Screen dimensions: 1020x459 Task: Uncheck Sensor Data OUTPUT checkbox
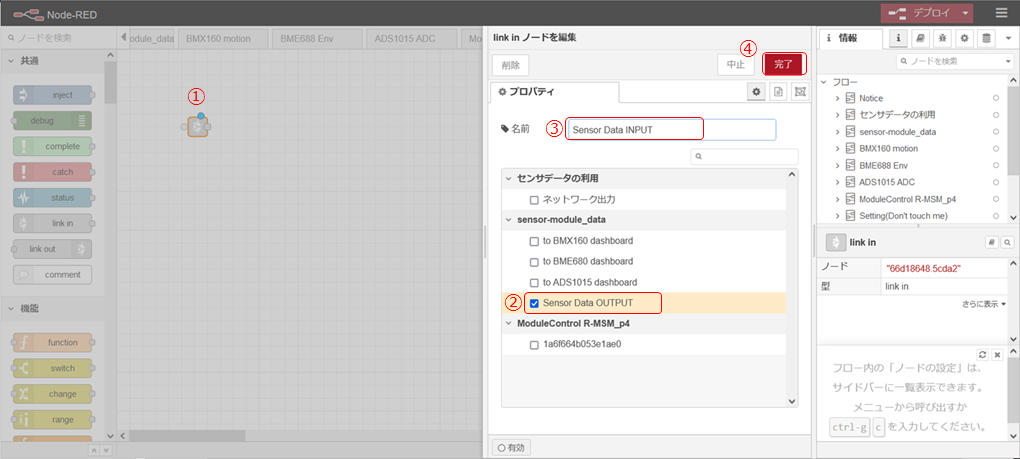(535, 303)
